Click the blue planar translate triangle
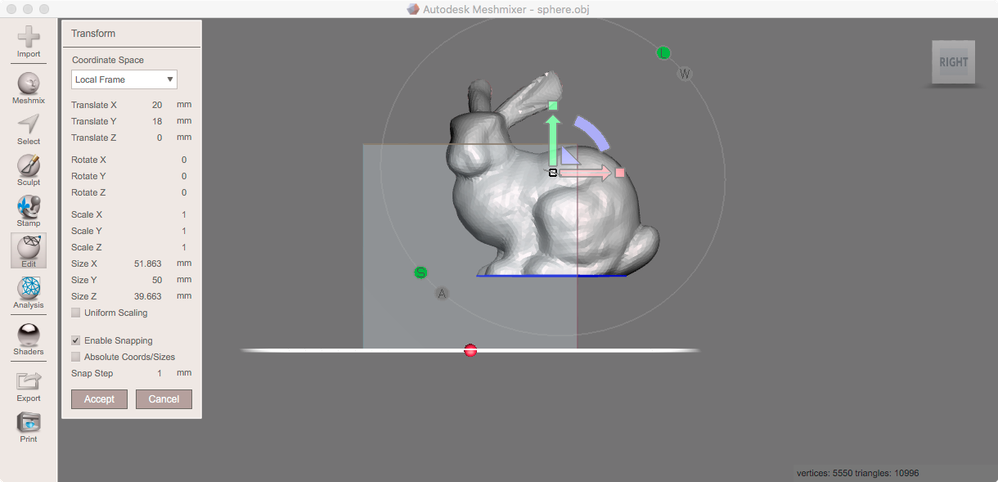The image size is (998, 482). 568,157
